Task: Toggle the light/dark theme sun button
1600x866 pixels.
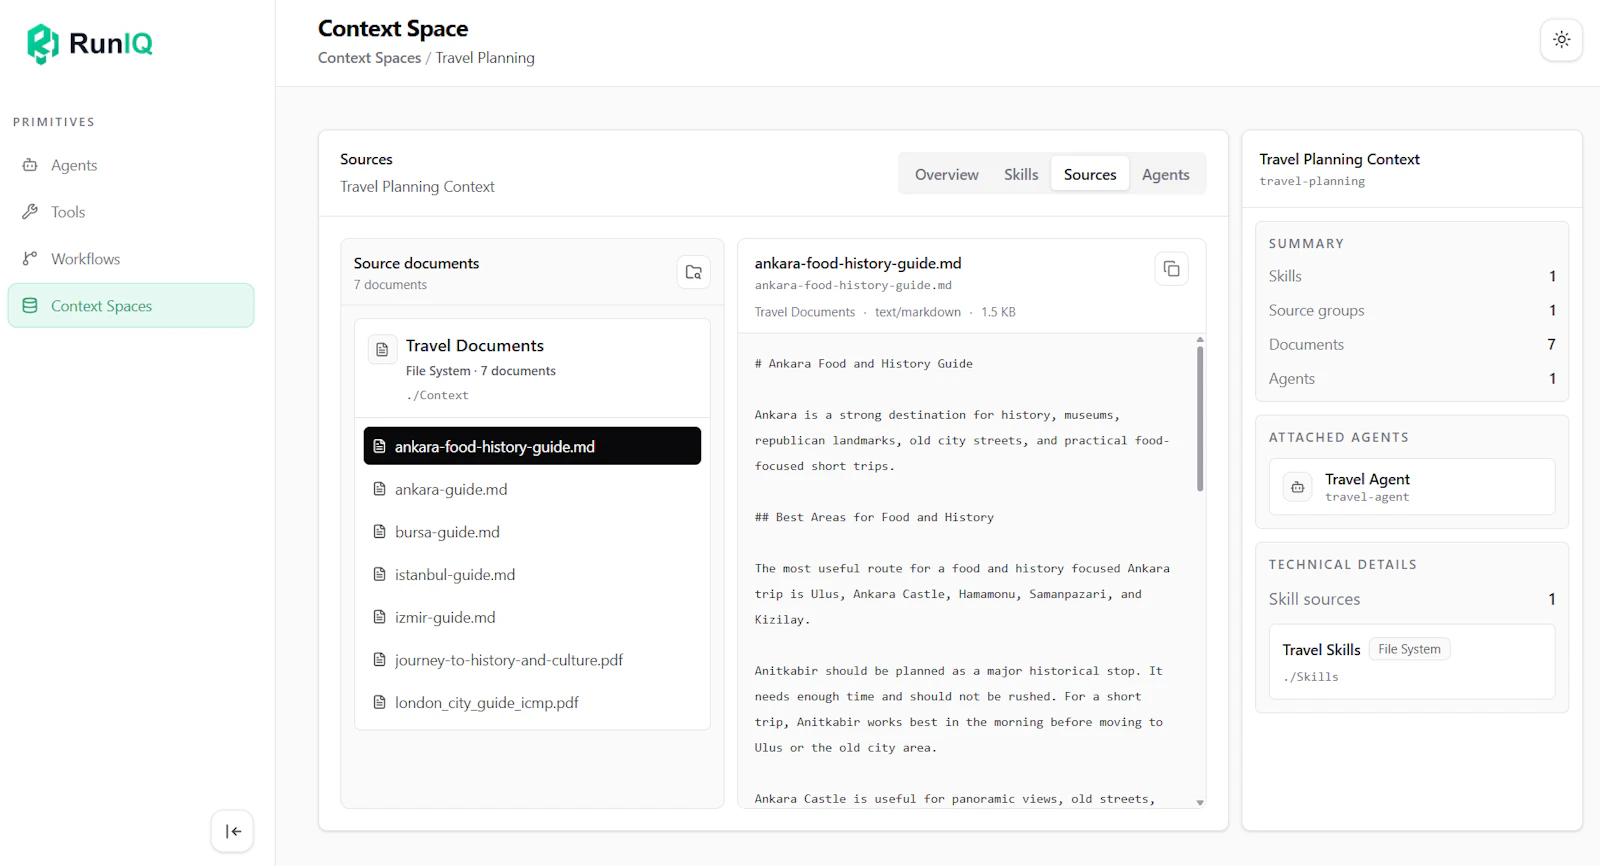Action: 1561,40
